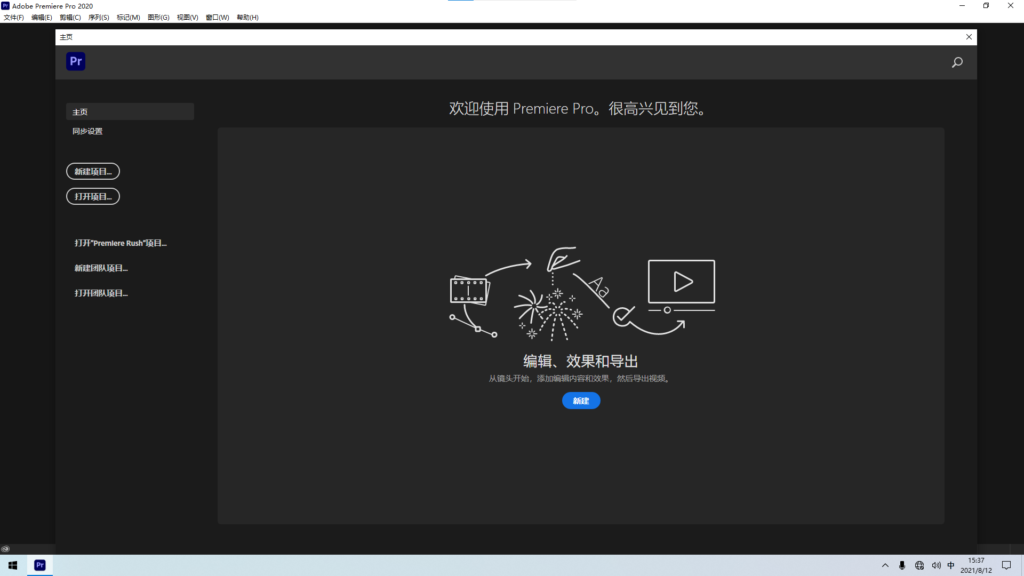Choose 新建团队项目... link
The width and height of the screenshot is (1024, 576).
(x=101, y=268)
